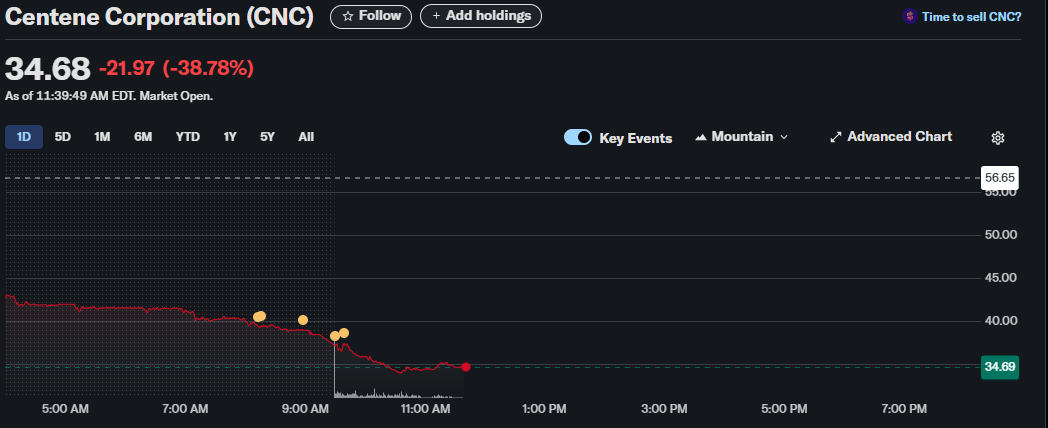The image size is (1048, 428).
Task: Select the 1D time range tab
Action: tap(24, 137)
